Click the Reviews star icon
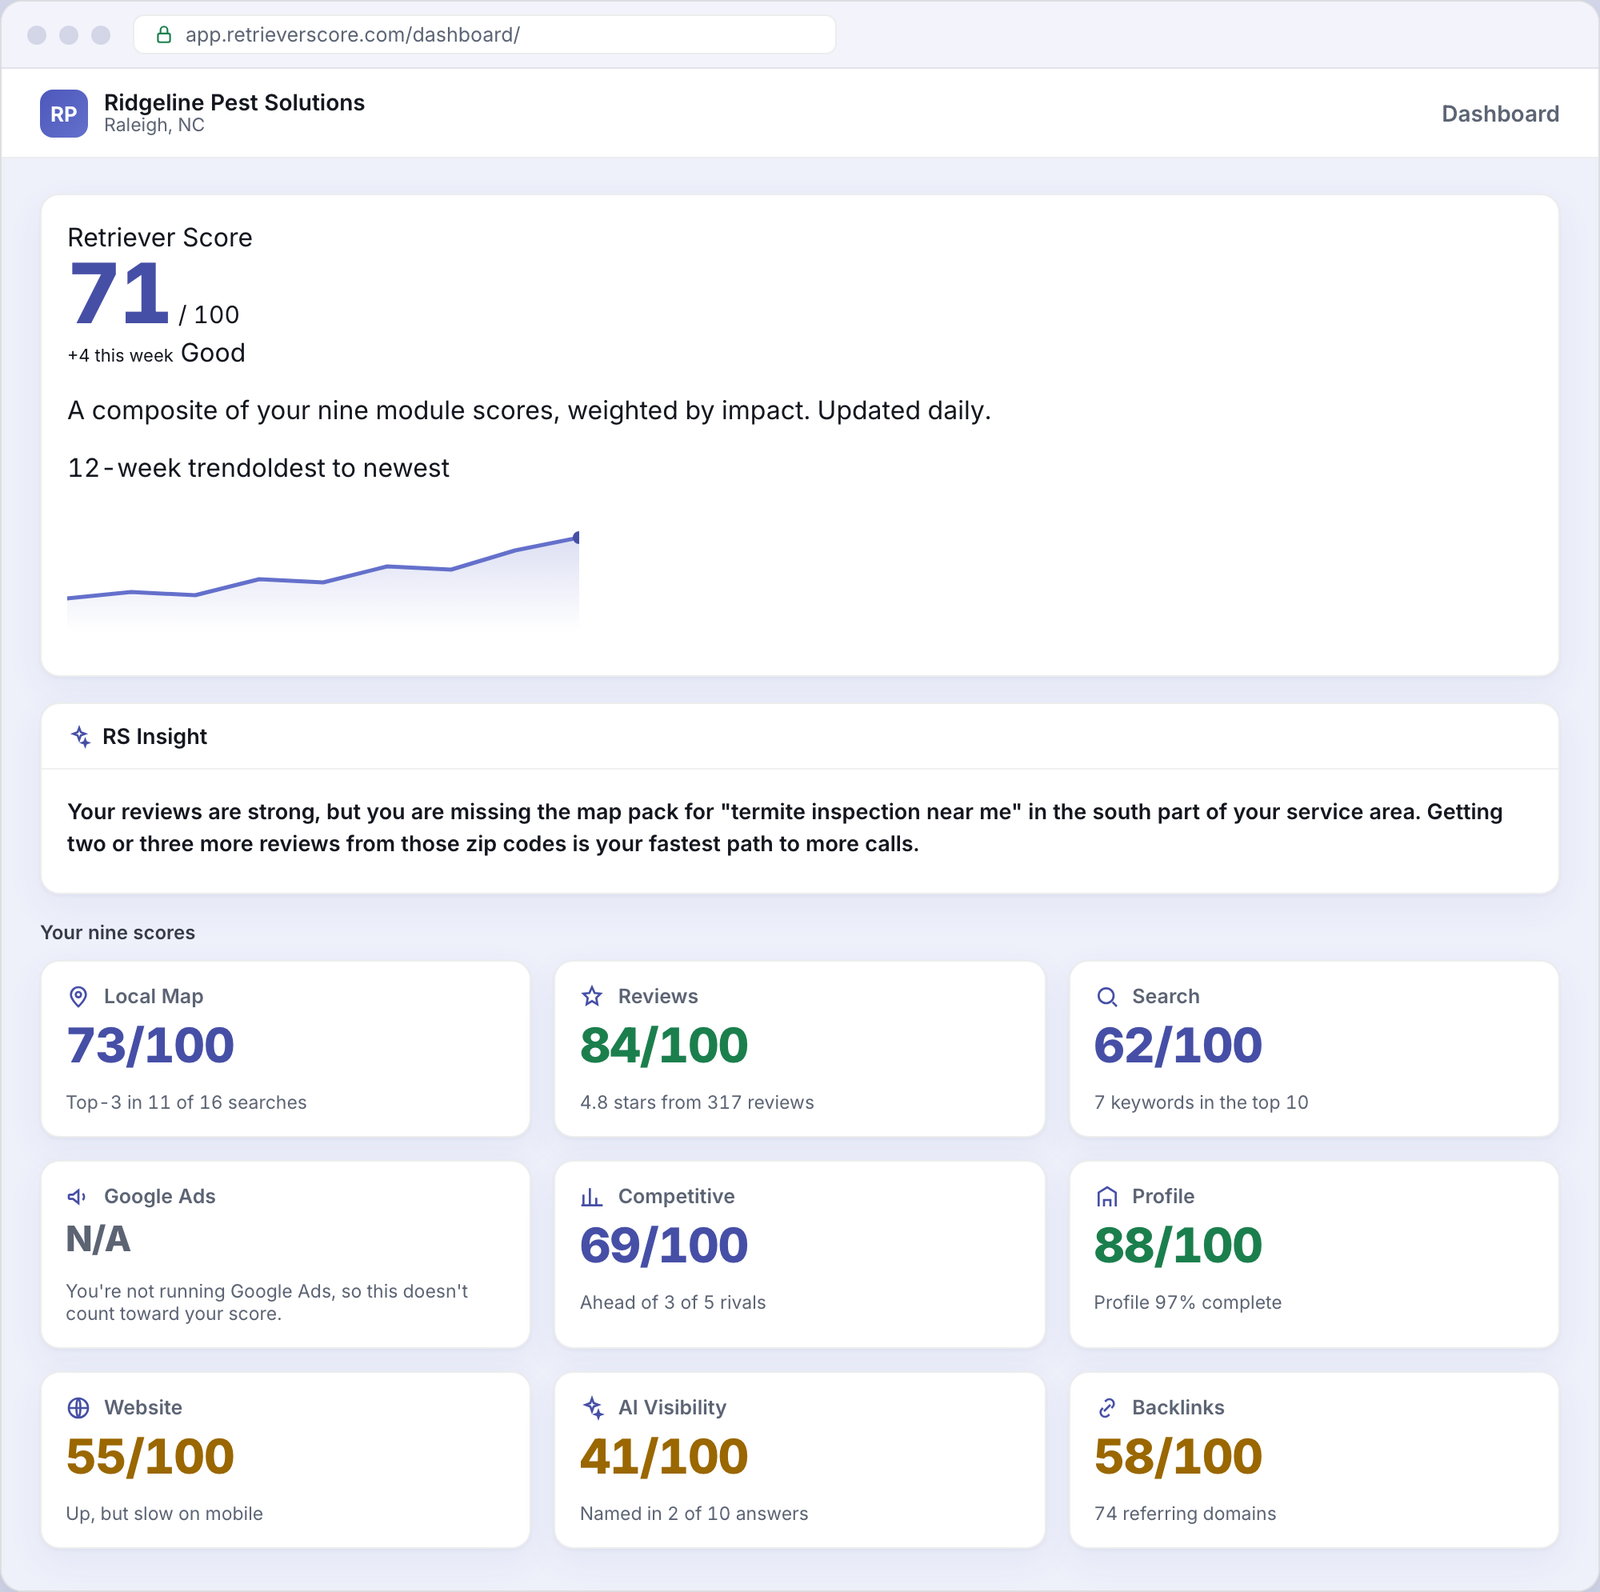This screenshot has width=1600, height=1592. click(x=592, y=997)
